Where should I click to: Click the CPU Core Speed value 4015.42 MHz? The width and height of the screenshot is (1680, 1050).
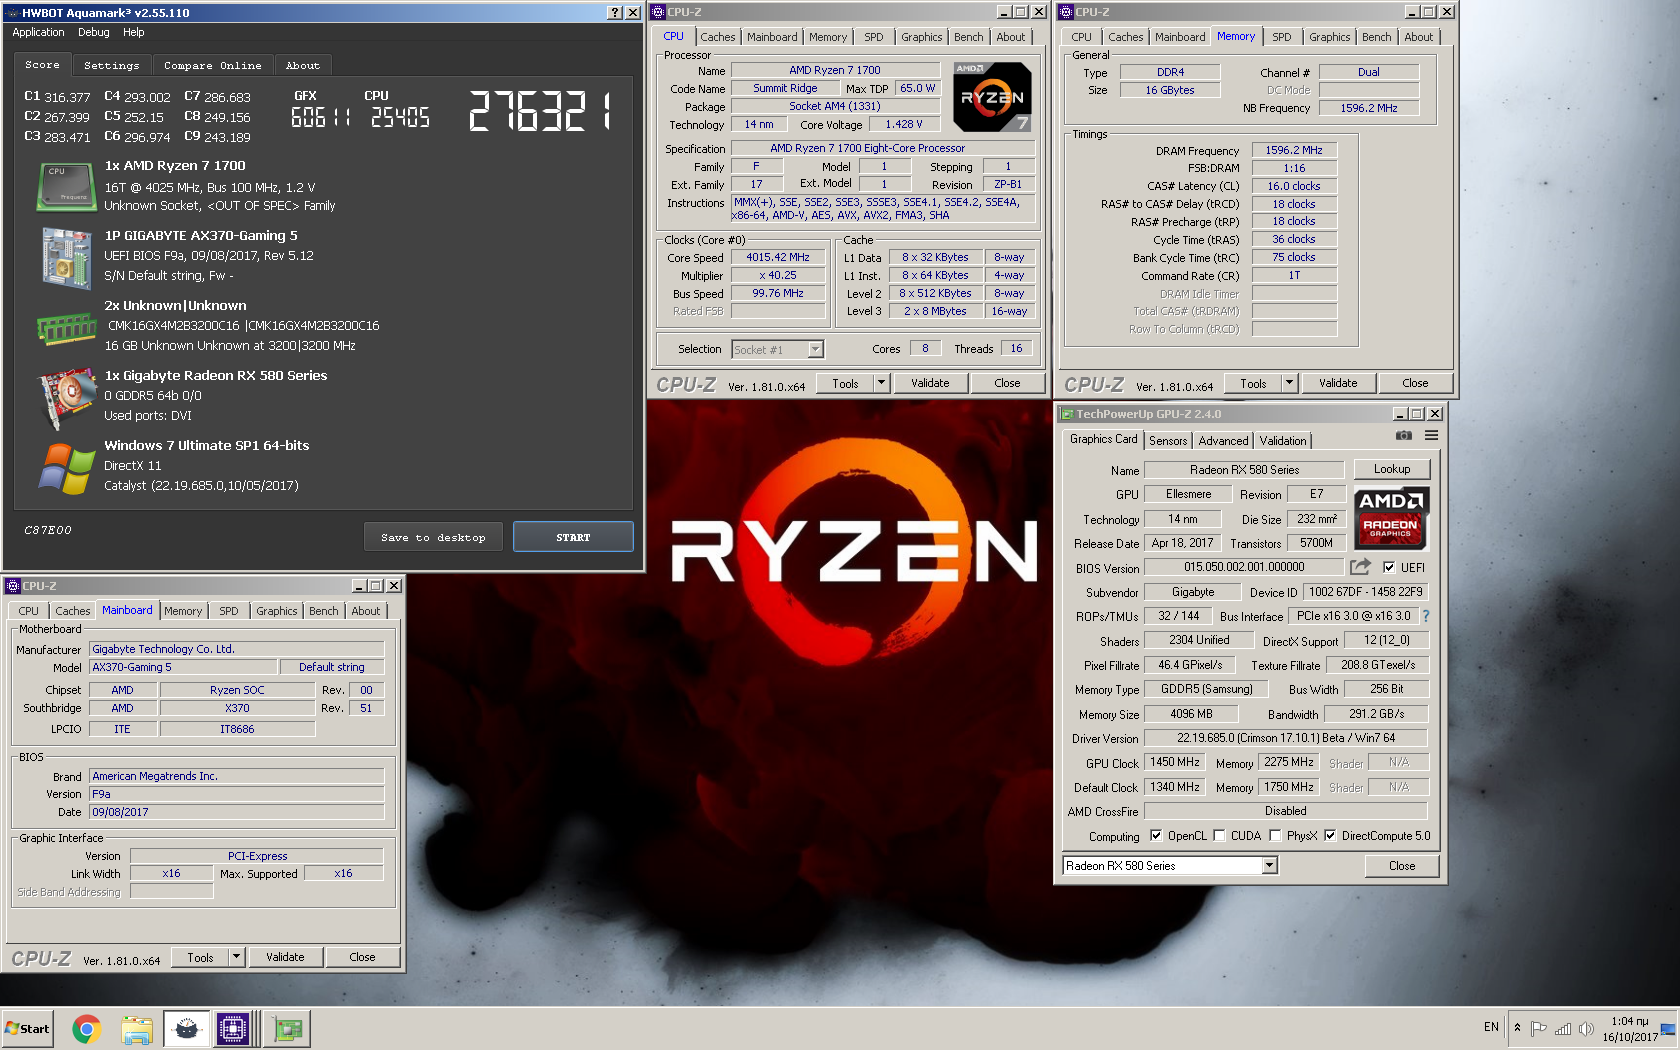[778, 257]
